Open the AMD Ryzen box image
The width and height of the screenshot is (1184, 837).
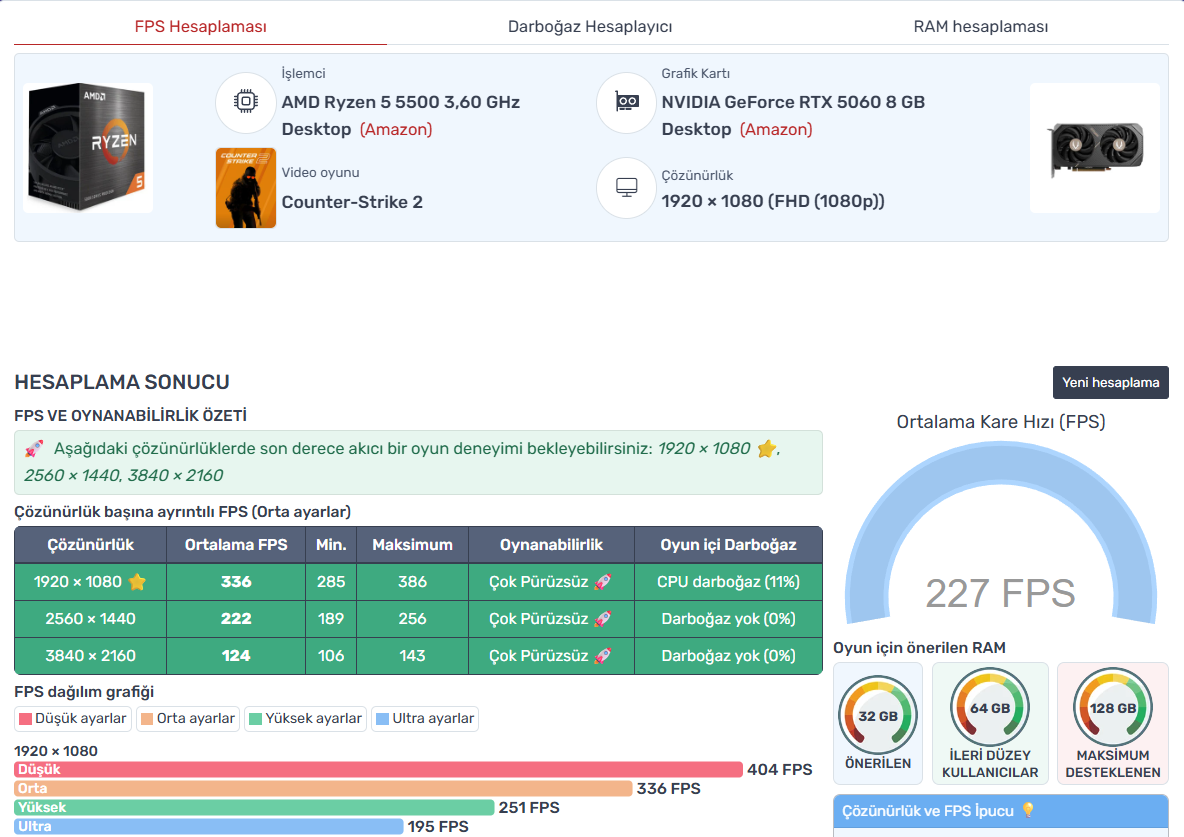pyautogui.click(x=88, y=148)
